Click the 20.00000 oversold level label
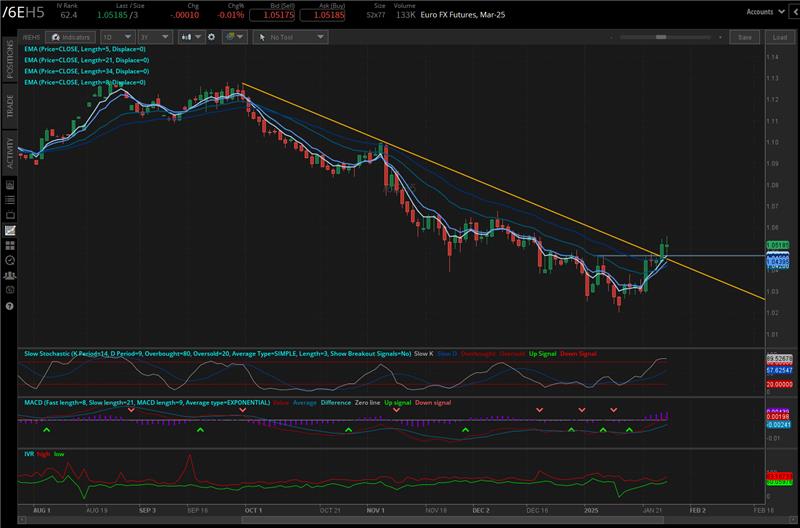800x528 pixels. [x=779, y=384]
